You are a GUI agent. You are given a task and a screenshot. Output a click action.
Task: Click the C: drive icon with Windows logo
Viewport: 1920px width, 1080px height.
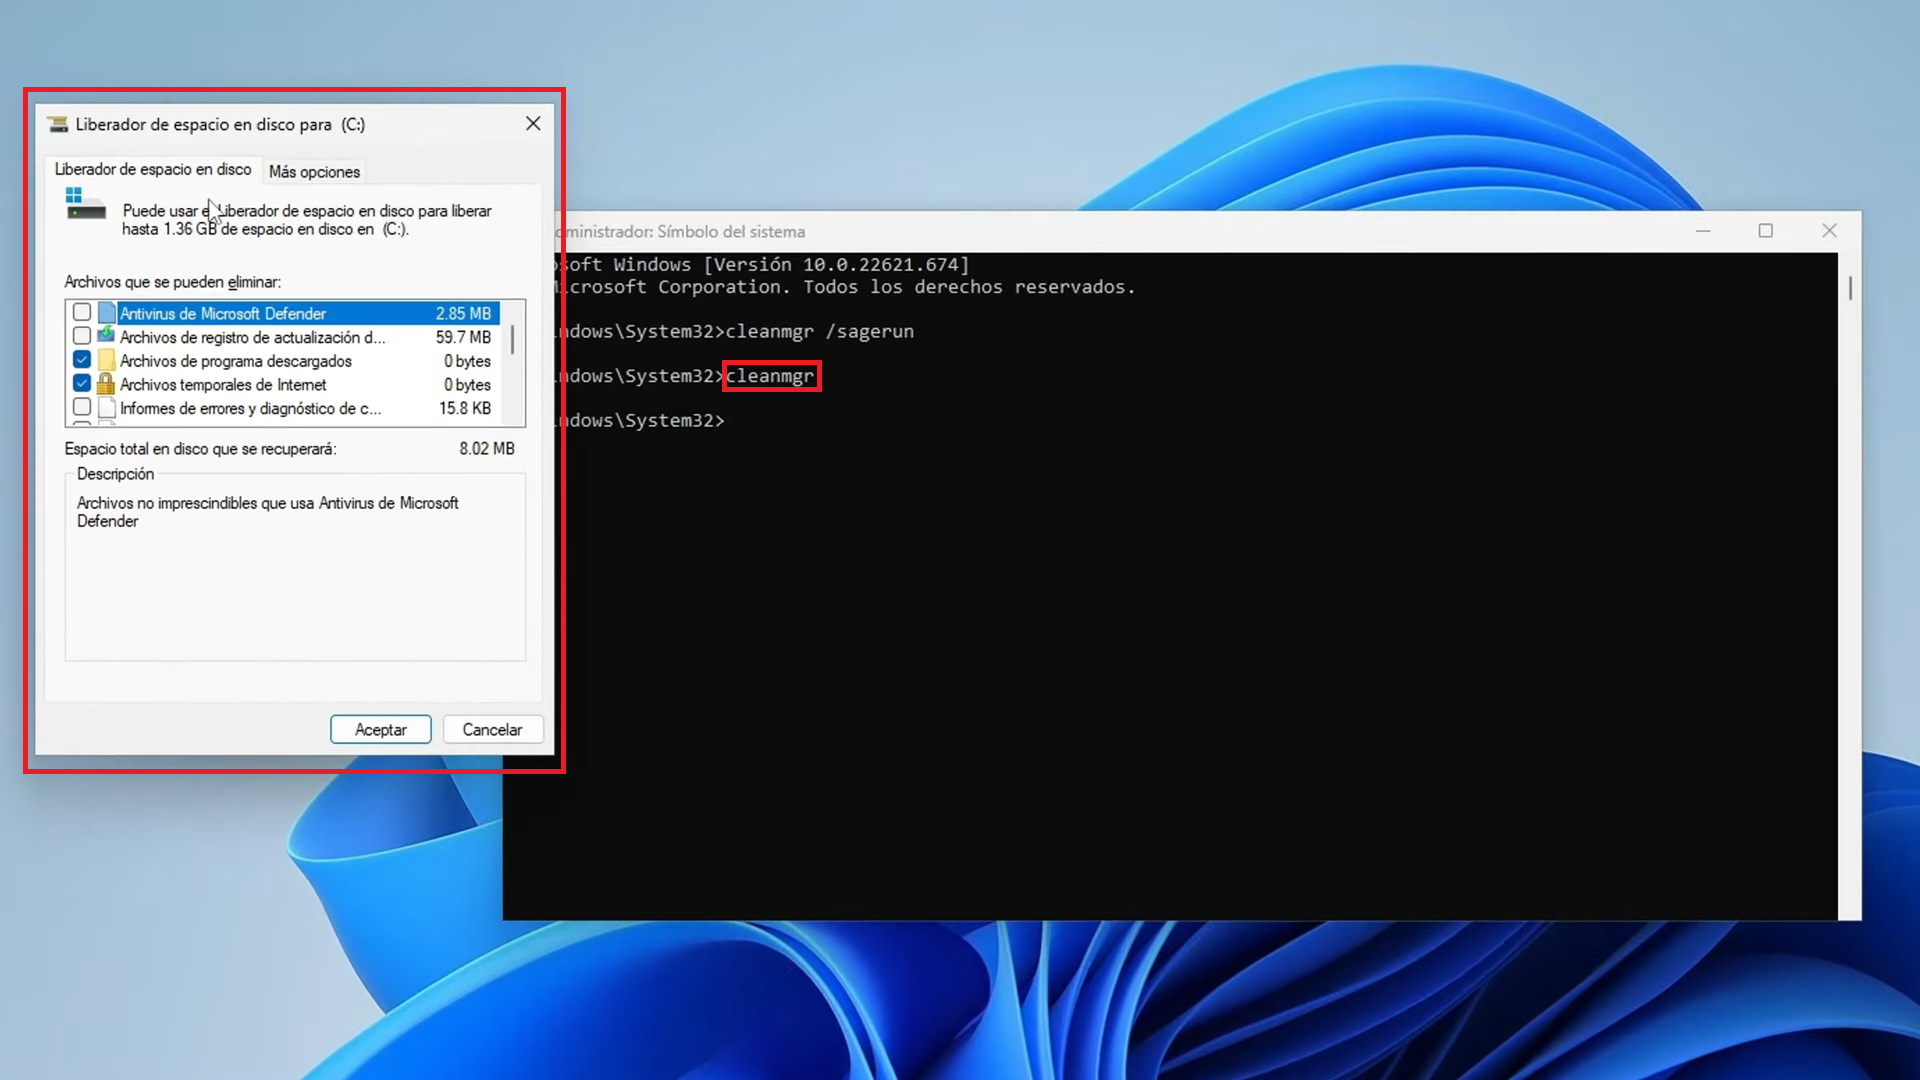85,203
